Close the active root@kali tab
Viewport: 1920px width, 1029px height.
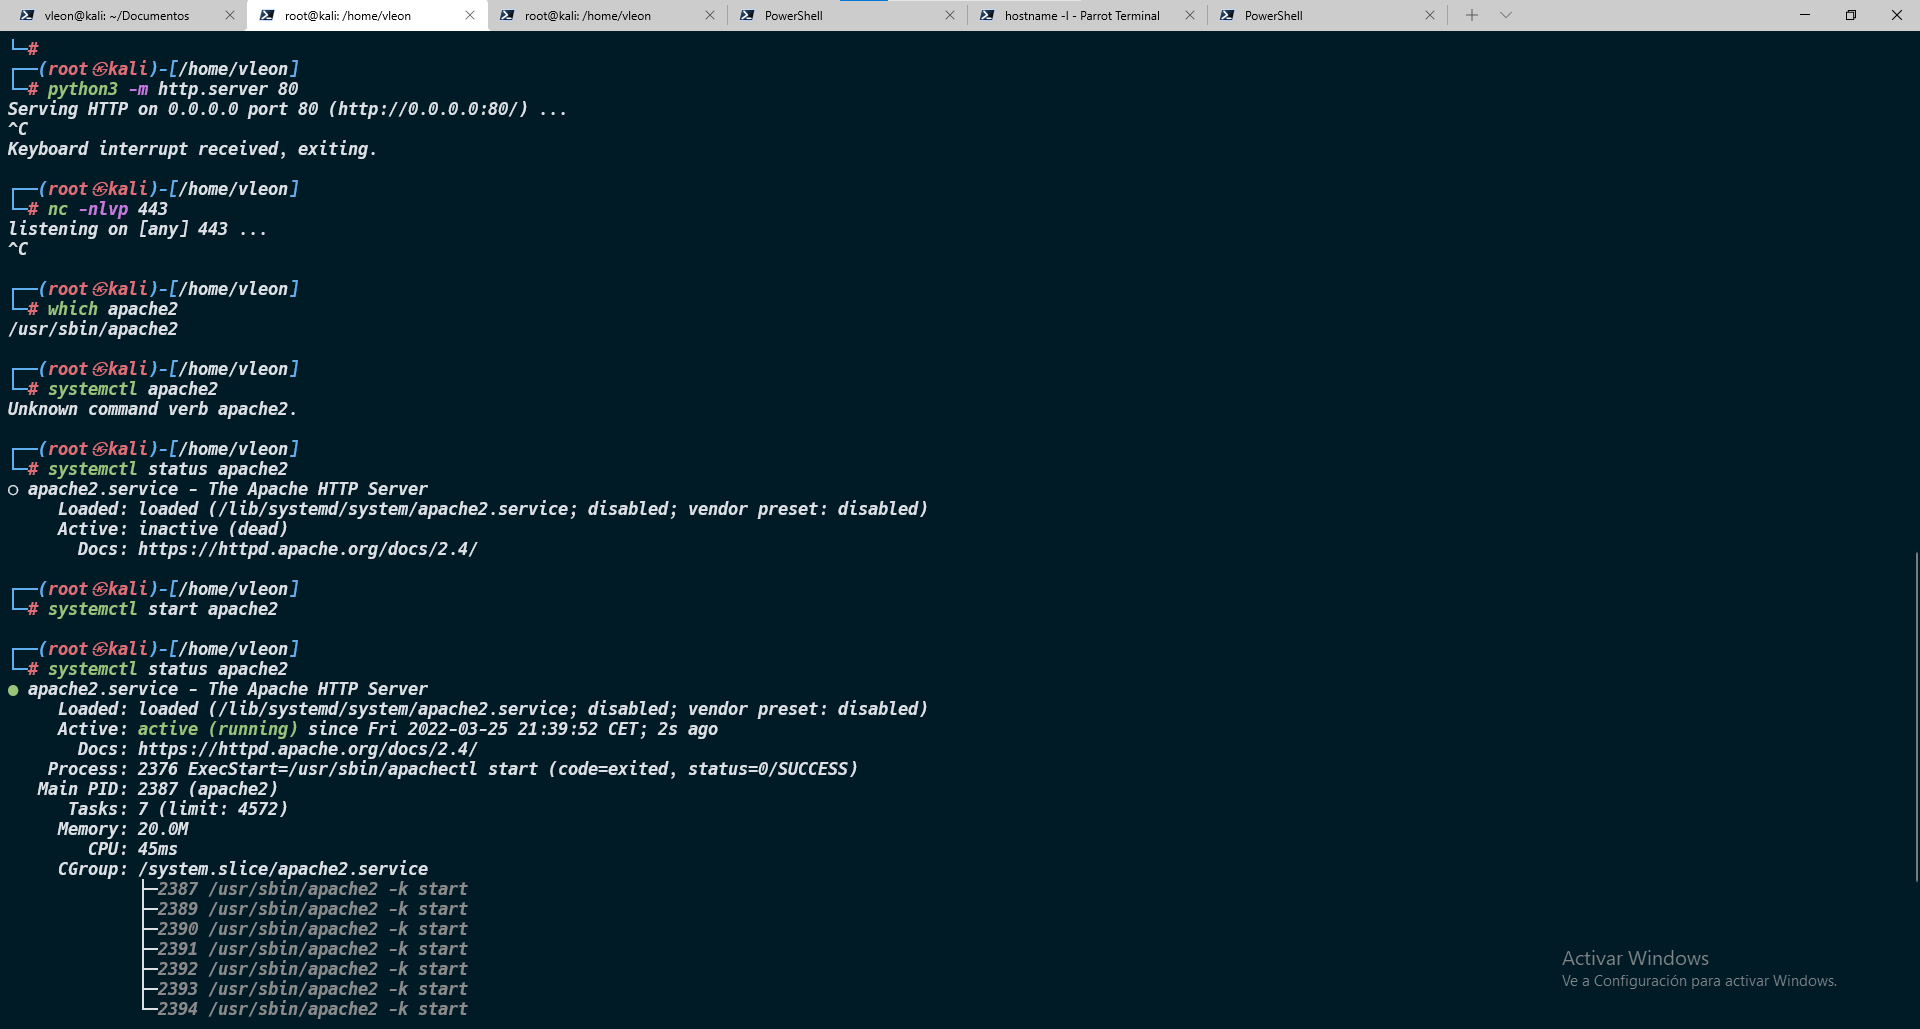tap(470, 16)
